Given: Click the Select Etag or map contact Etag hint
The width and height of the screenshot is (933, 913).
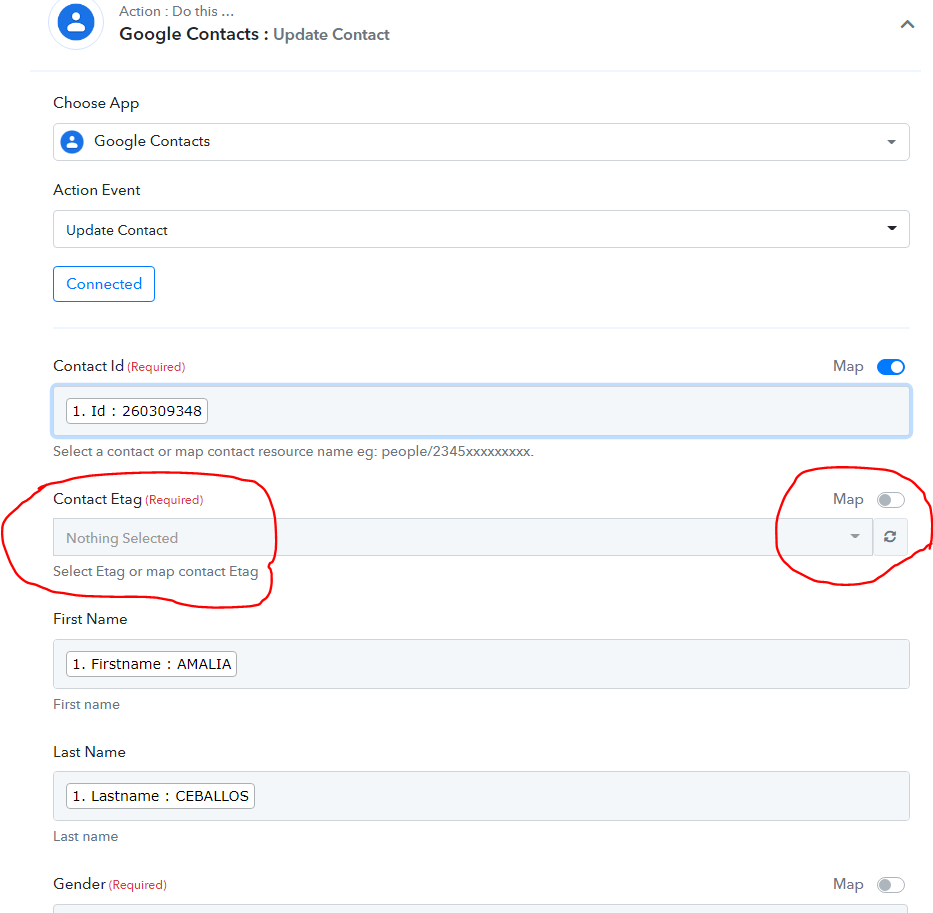Looking at the screenshot, I should pos(156,571).
